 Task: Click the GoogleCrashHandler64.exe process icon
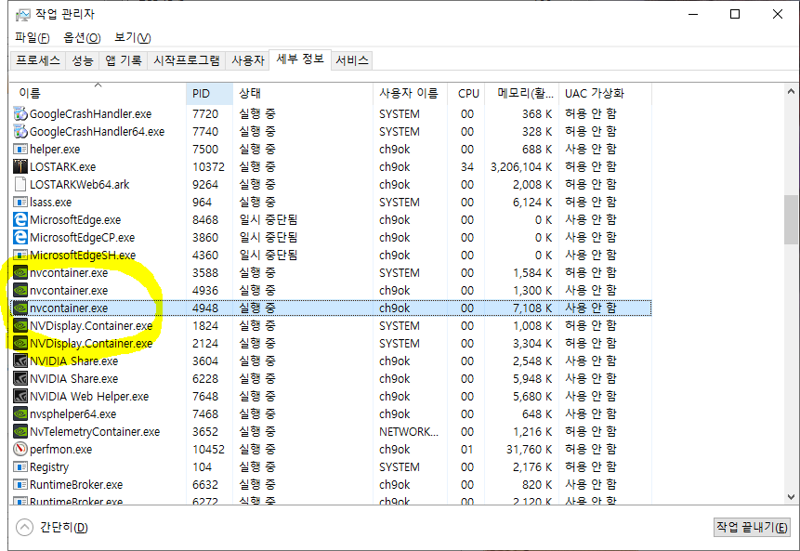tap(20, 132)
